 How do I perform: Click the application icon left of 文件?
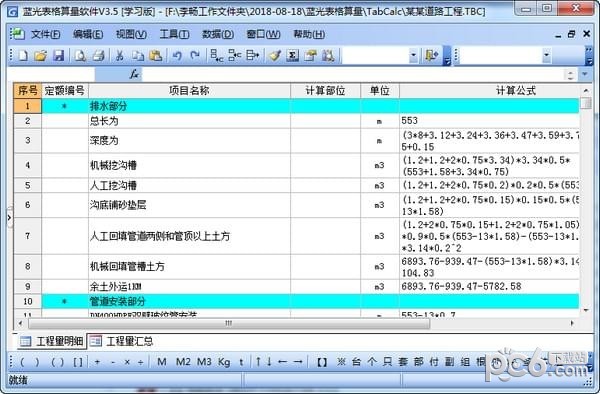pyautogui.click(x=17, y=34)
